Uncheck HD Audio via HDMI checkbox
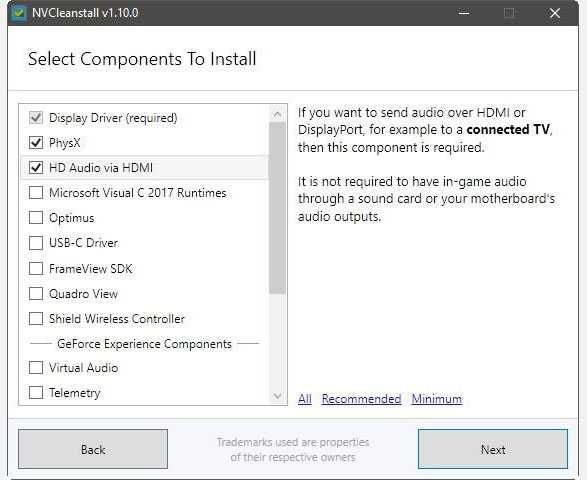The image size is (587, 480). coord(36,168)
